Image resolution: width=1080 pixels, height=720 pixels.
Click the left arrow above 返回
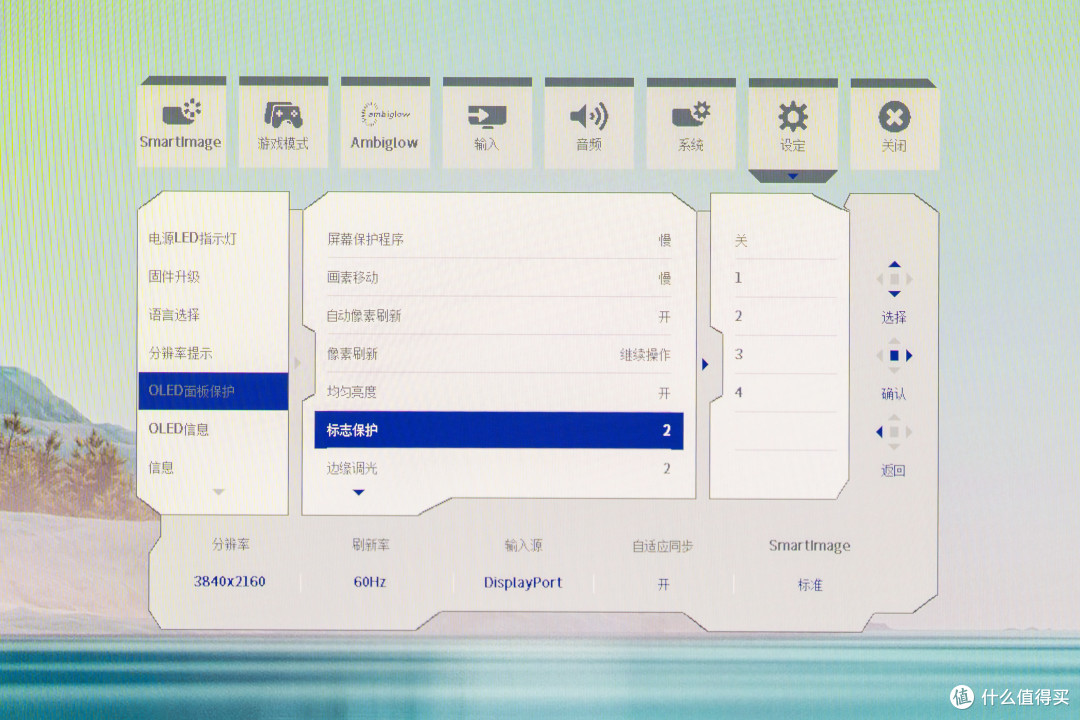879,432
